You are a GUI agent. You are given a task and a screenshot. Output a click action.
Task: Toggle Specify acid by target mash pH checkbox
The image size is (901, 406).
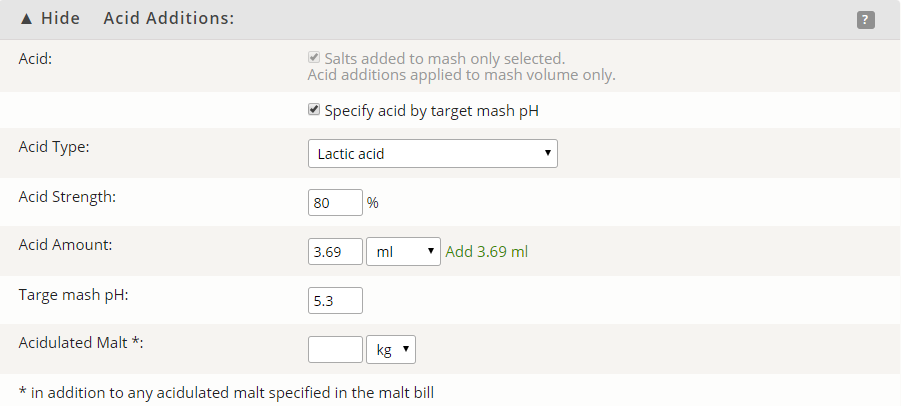314,109
